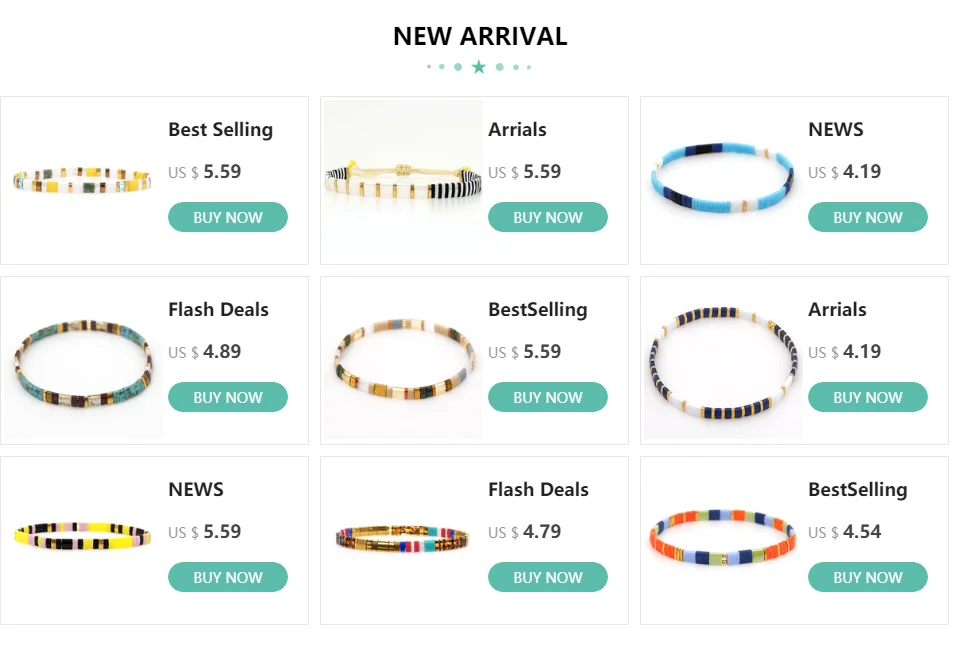Buy the top-row Arrials bracelet at $5.59
958x661 pixels.
547,217
